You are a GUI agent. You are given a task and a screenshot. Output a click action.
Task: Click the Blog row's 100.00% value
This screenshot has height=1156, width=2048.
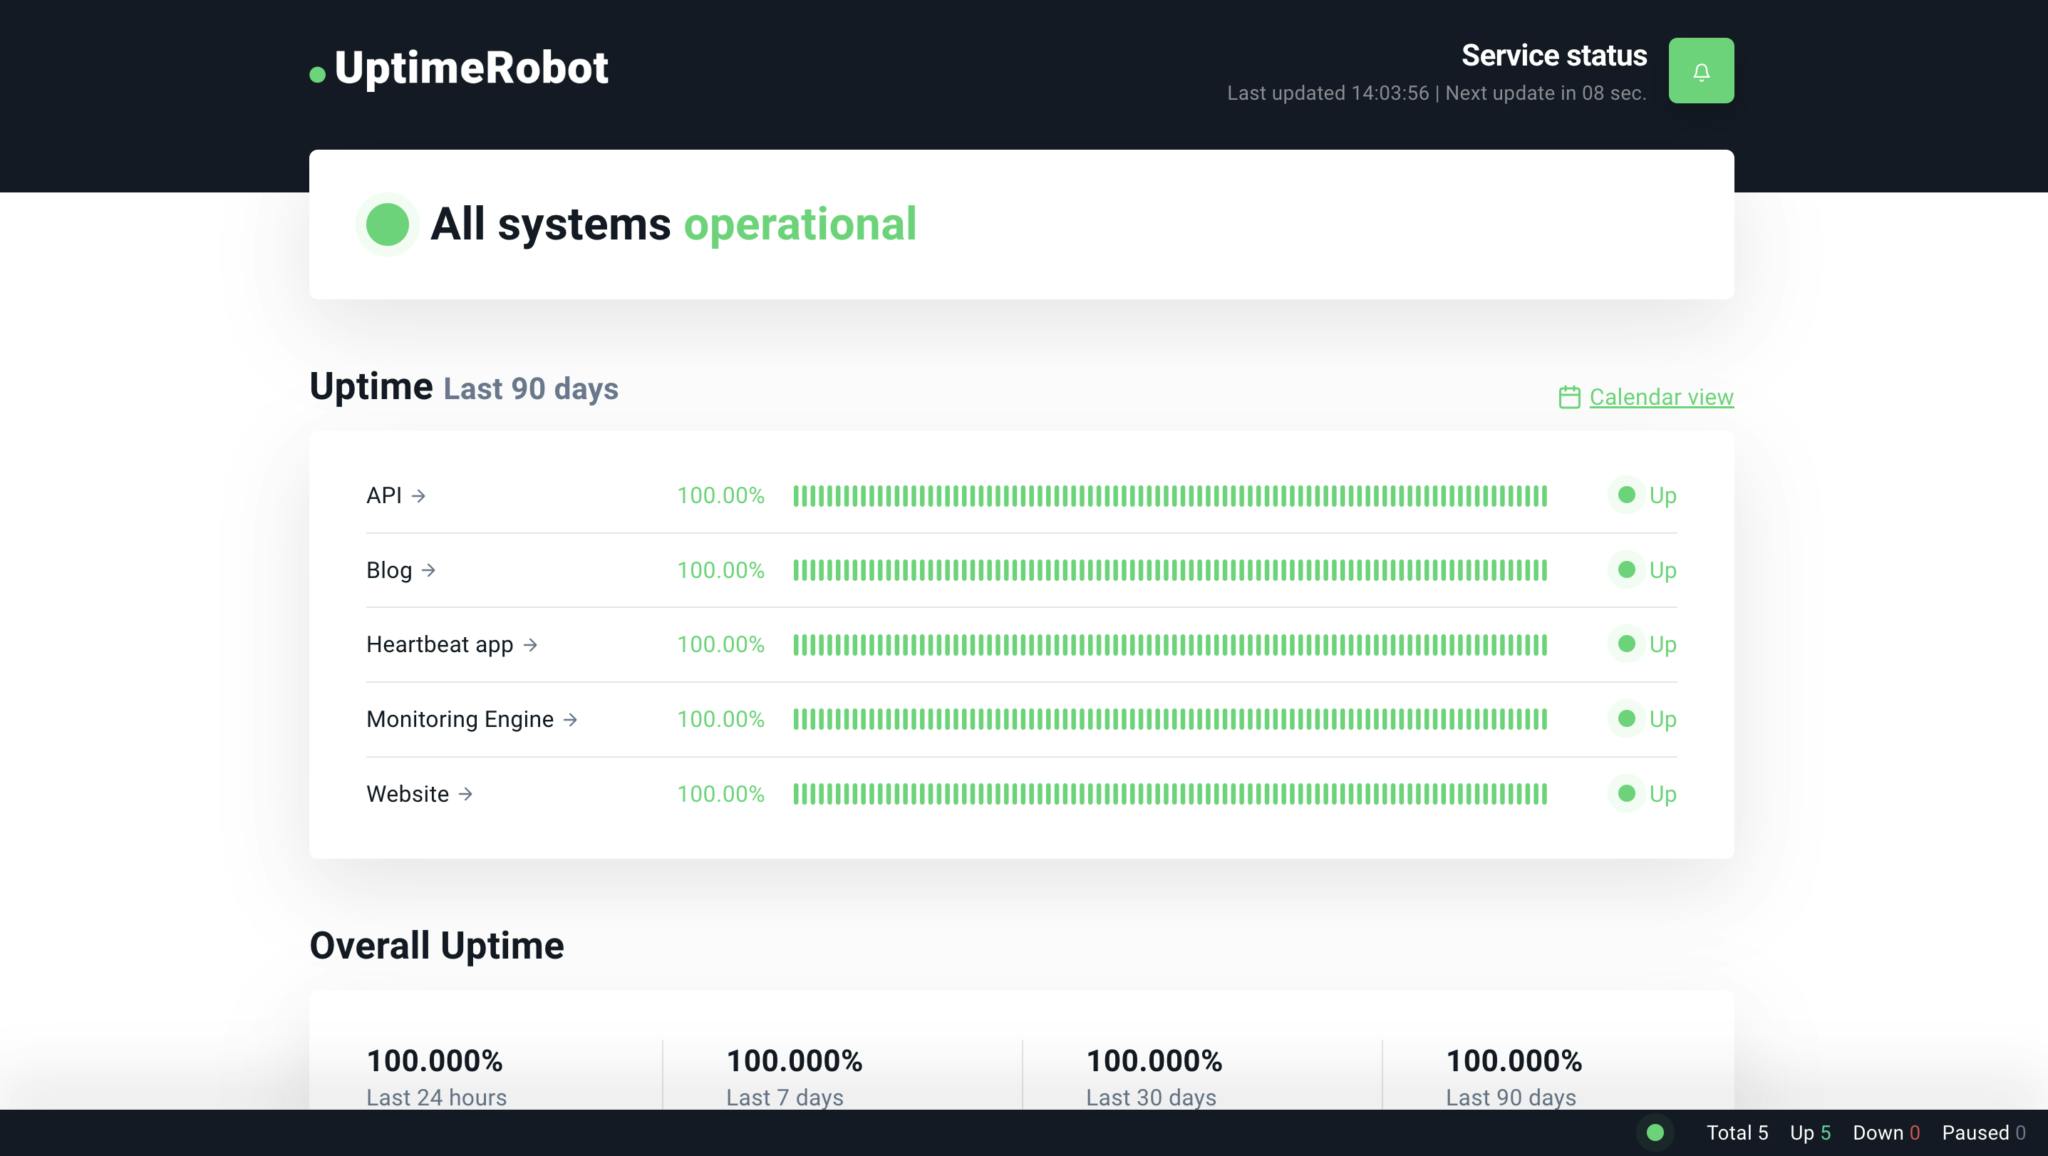click(721, 570)
